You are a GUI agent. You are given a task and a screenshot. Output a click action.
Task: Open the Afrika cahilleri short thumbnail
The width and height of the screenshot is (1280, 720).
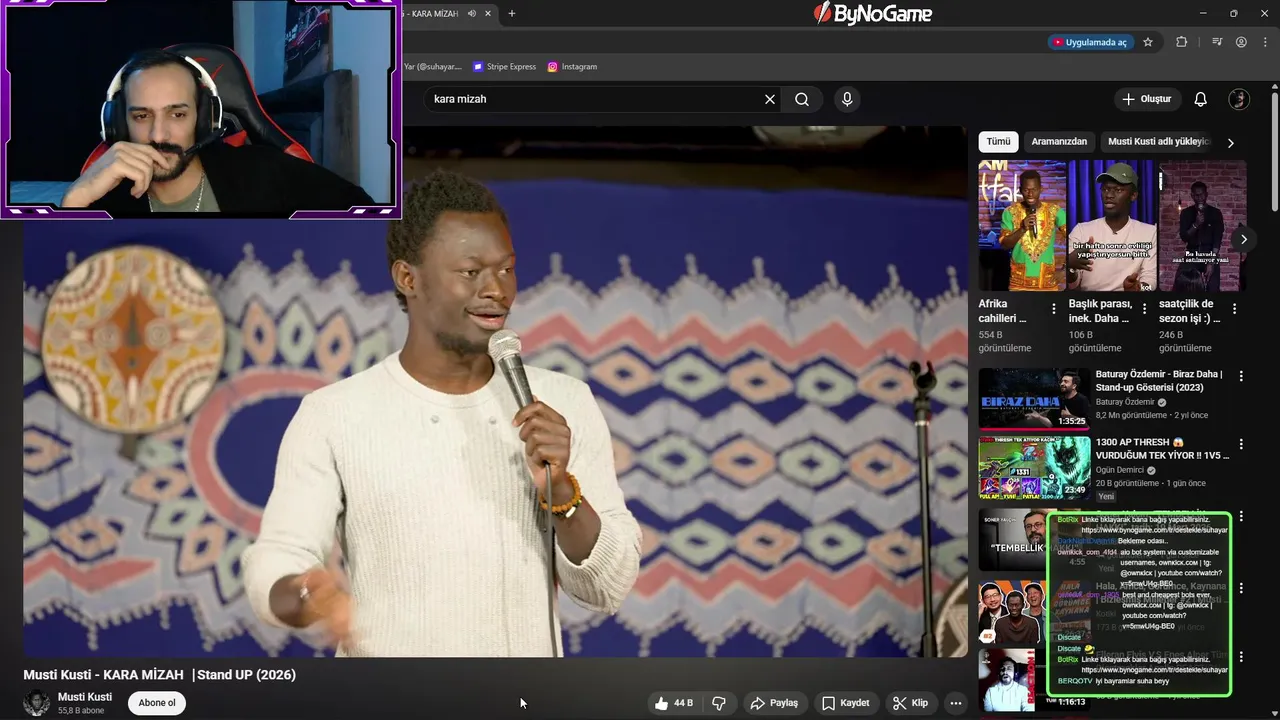1022,225
